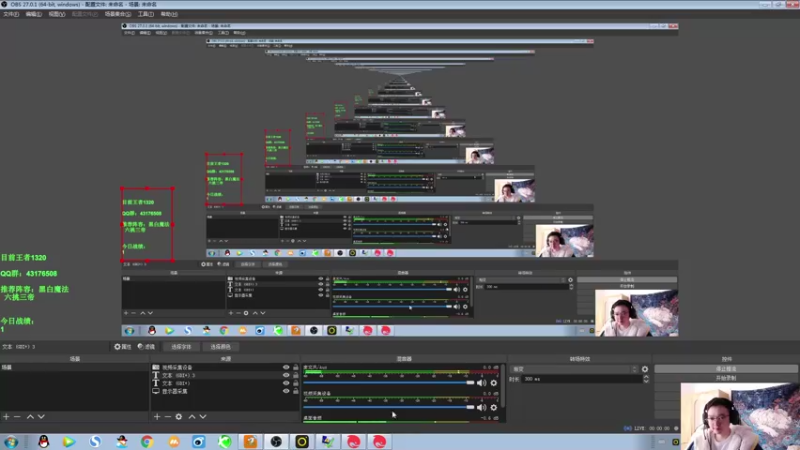Adjust second mixer channel volume slider
The image size is (800, 450).
[389, 407]
